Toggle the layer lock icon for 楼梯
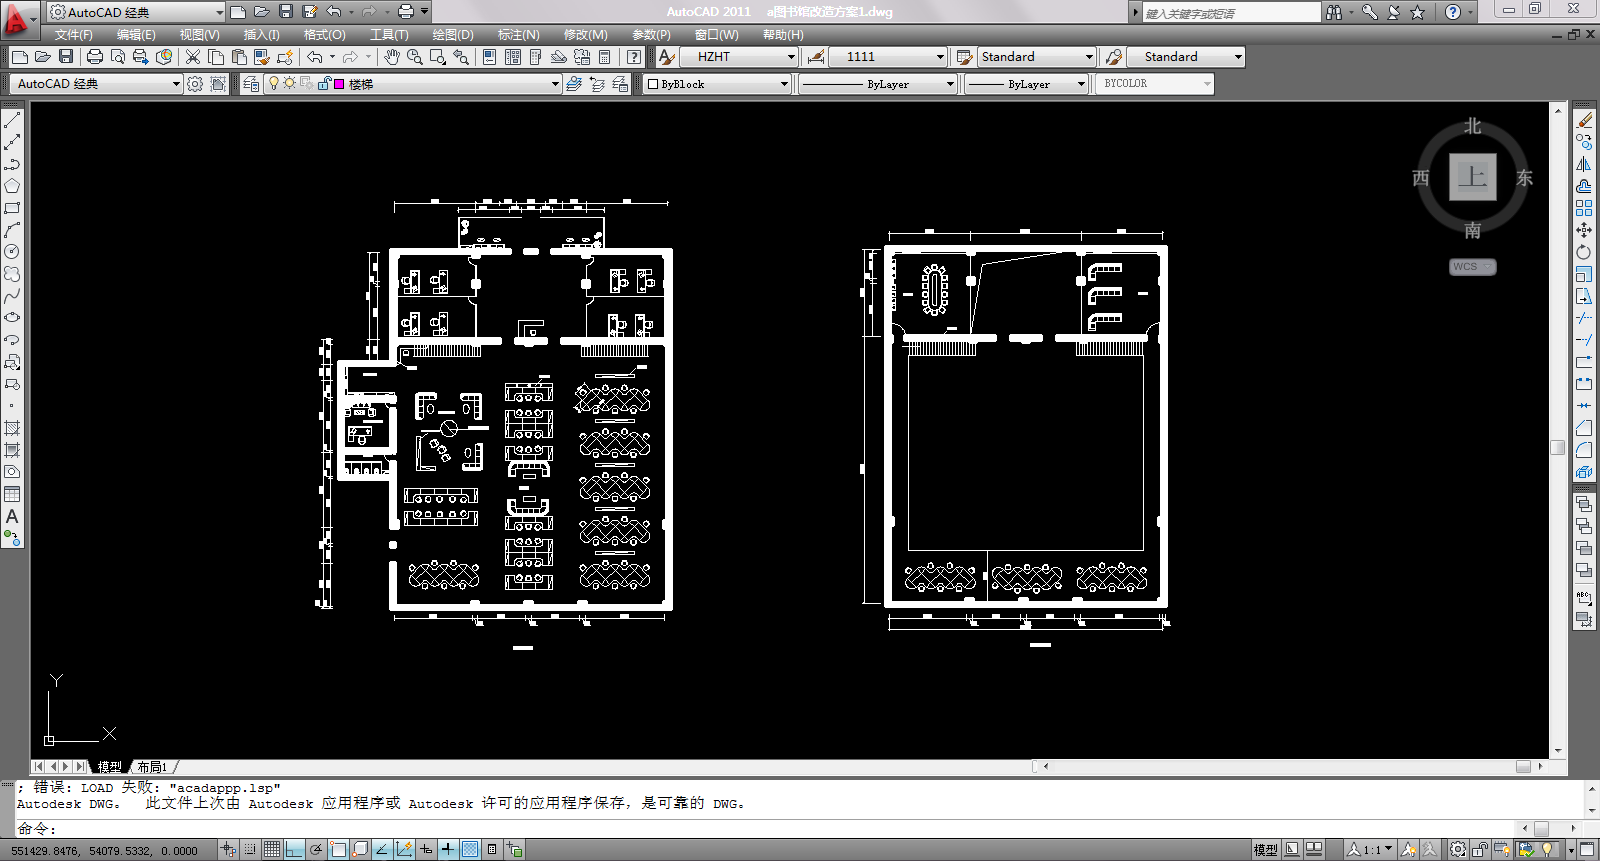Viewport: 1600px width, 861px height. click(324, 84)
